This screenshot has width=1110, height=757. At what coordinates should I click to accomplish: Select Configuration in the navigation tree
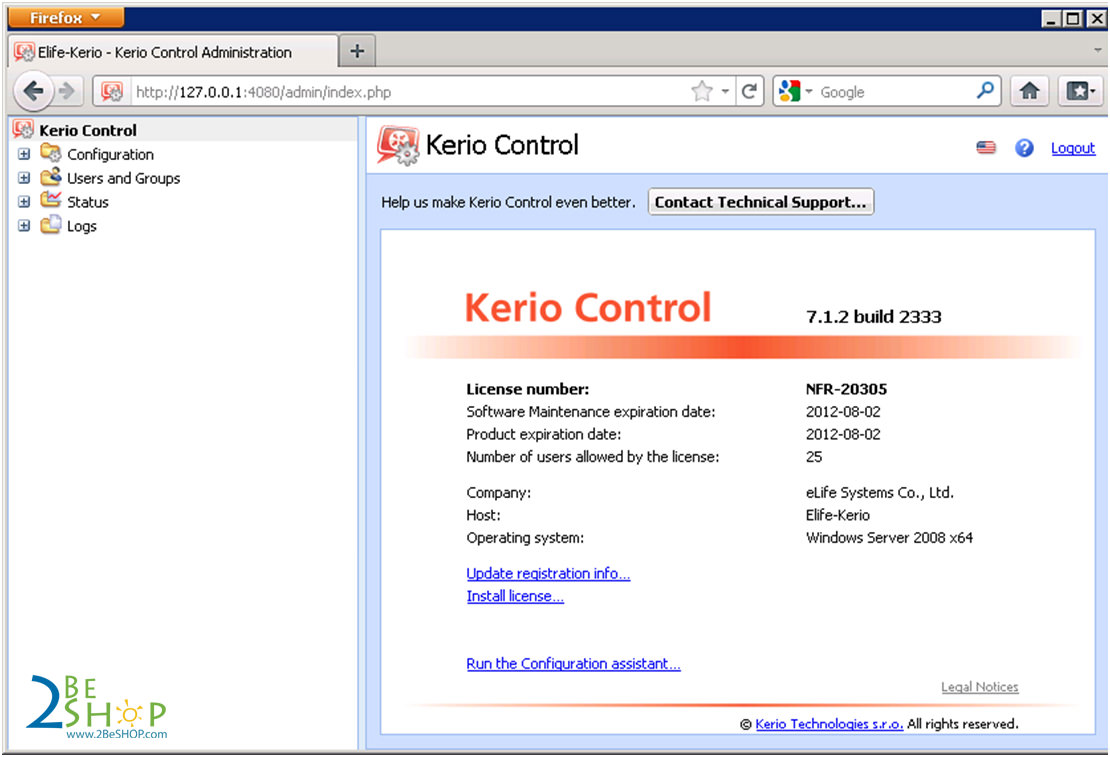[110, 154]
